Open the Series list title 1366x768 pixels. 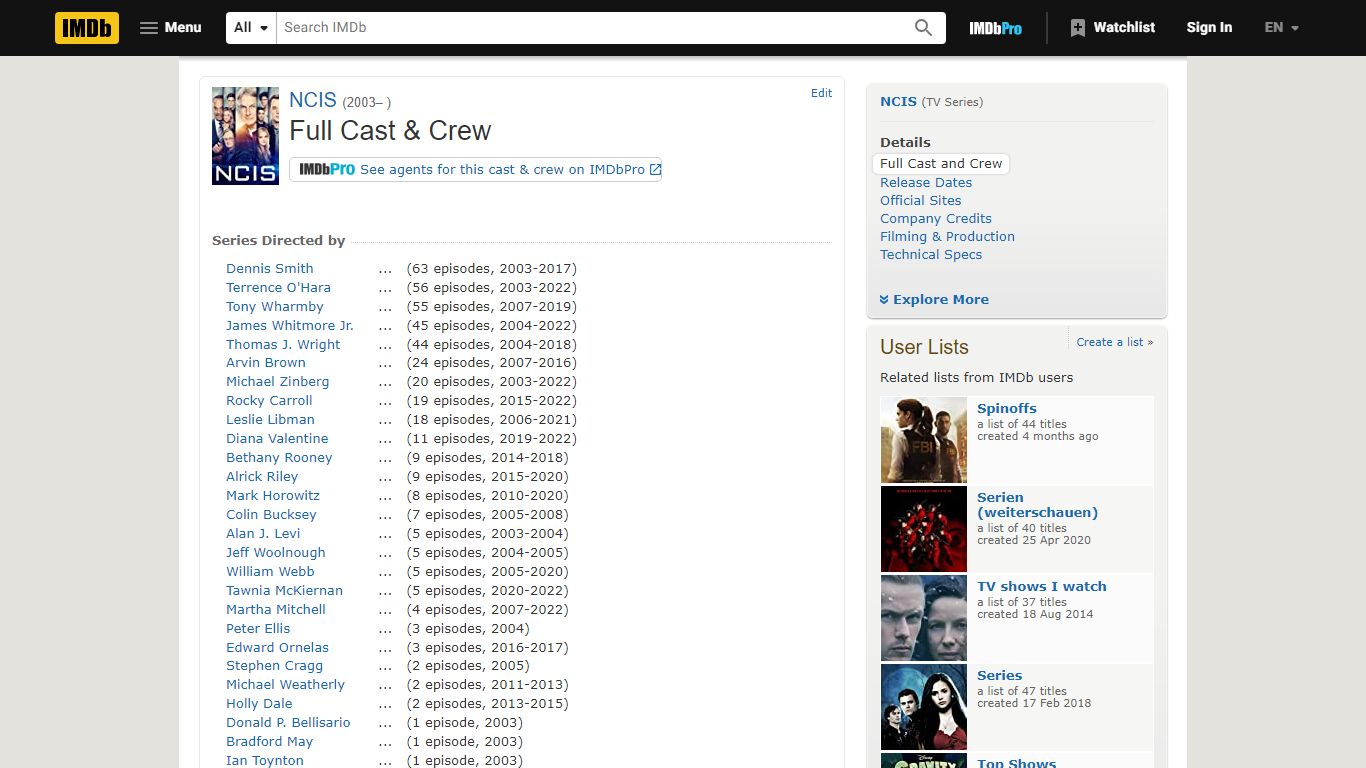tap(1000, 675)
